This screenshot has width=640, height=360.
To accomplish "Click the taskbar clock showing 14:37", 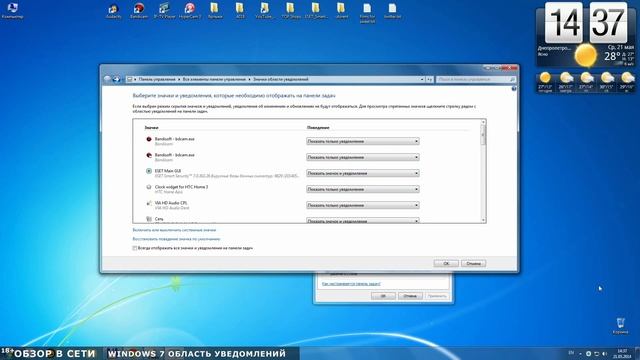I will (622, 353).
